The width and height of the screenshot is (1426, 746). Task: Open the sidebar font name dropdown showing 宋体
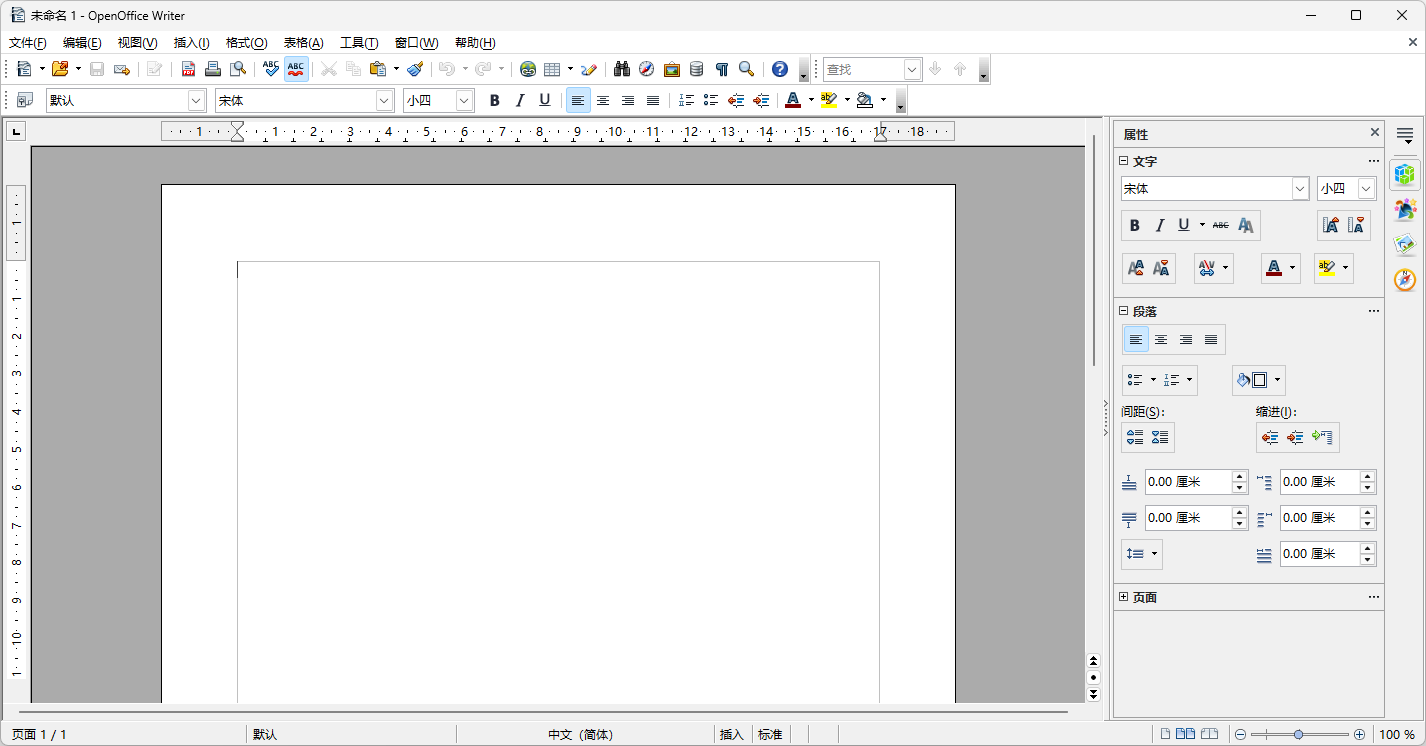[x=1300, y=188]
